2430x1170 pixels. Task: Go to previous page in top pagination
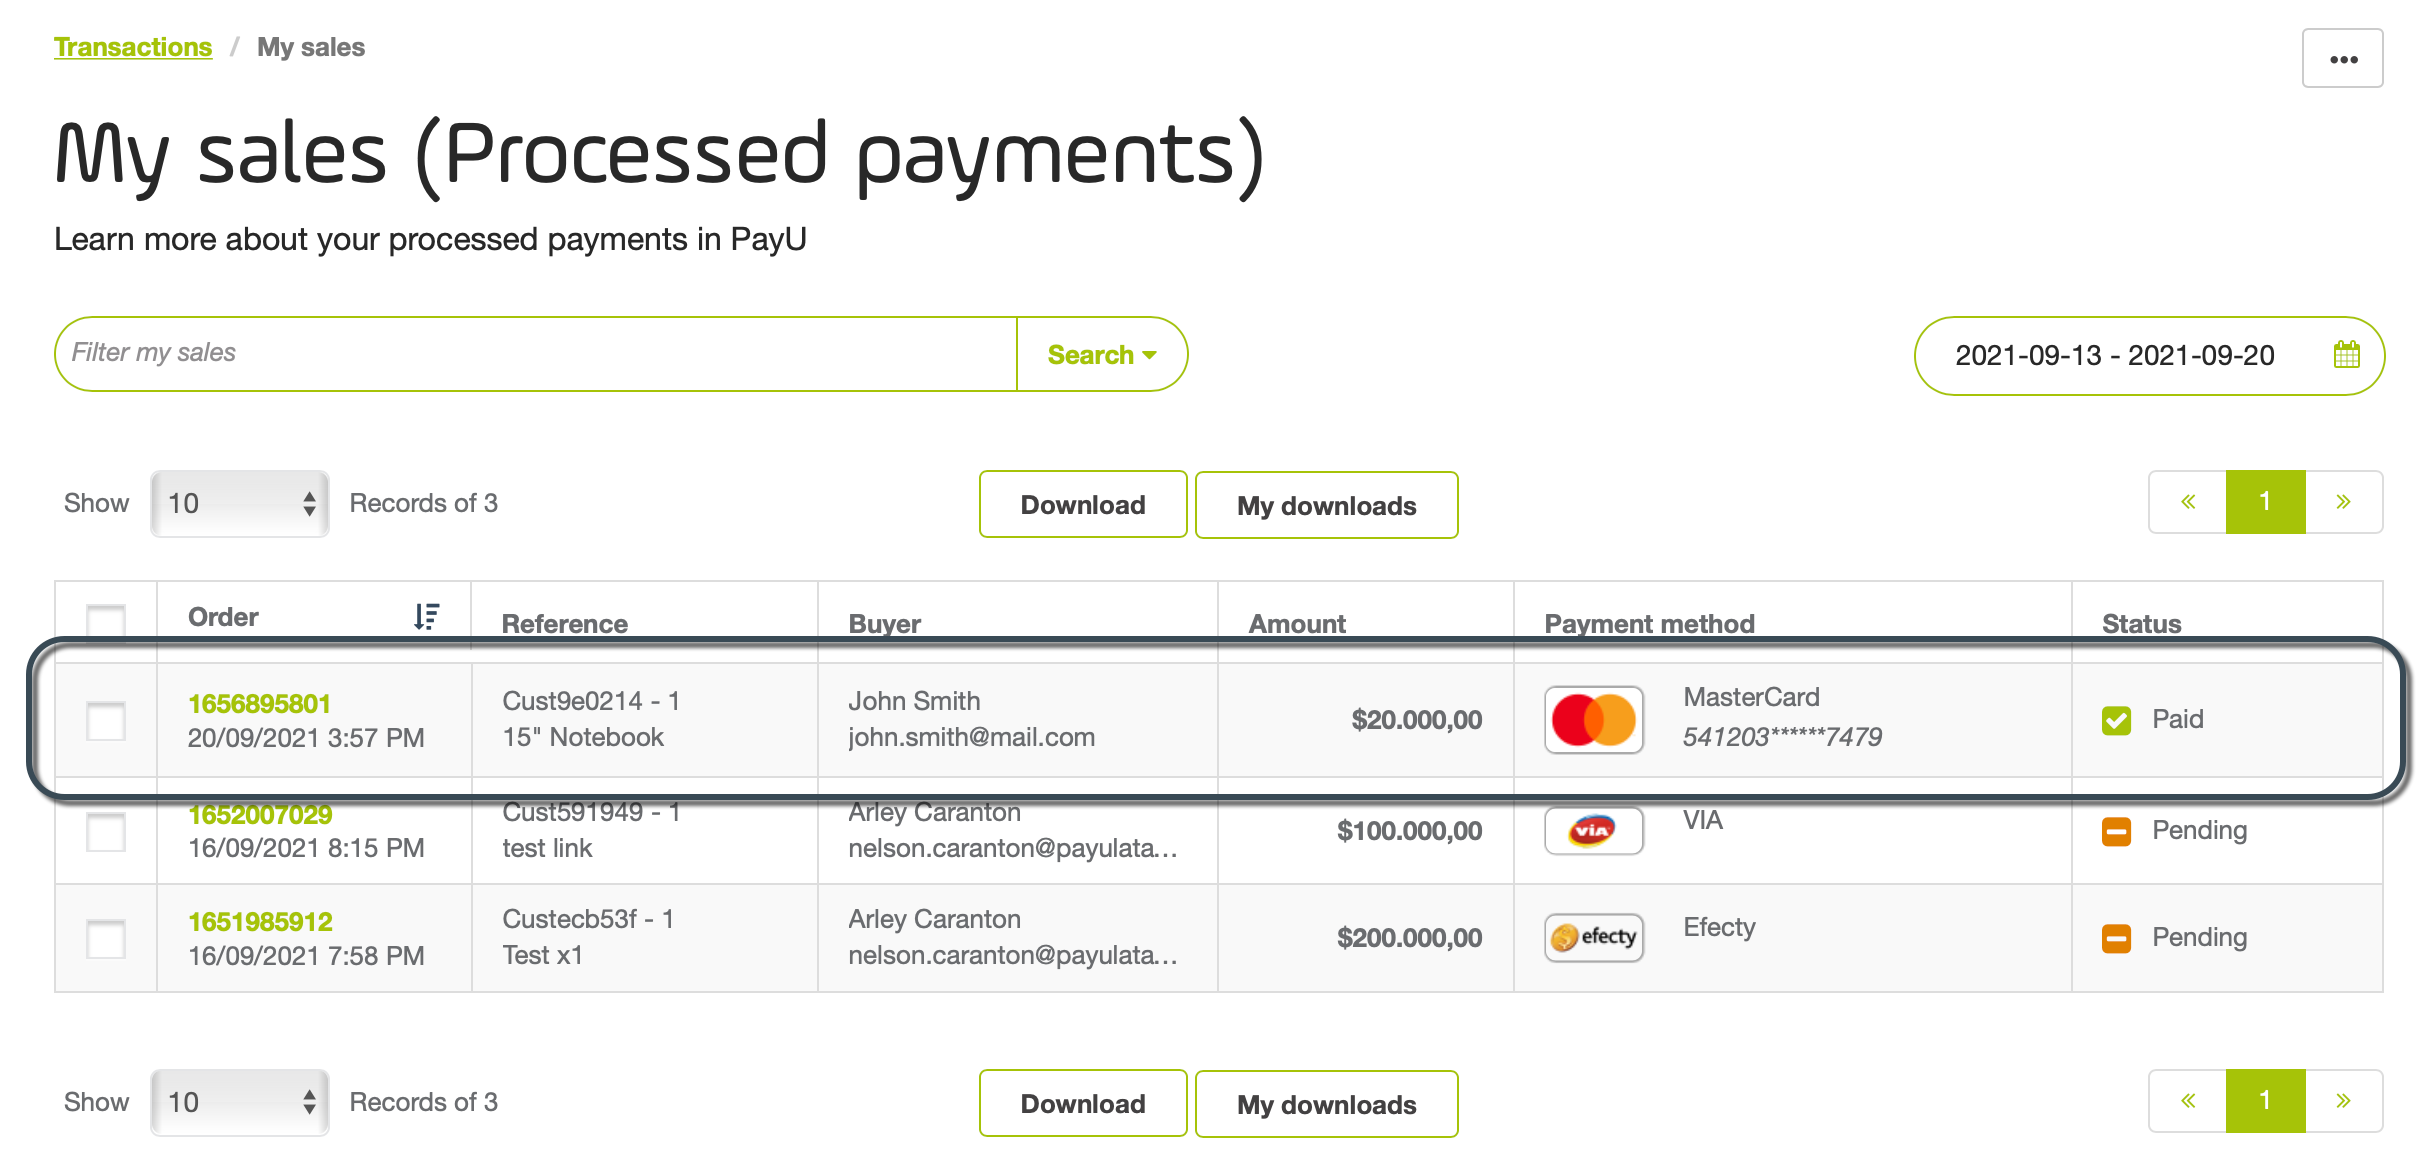tap(2188, 502)
